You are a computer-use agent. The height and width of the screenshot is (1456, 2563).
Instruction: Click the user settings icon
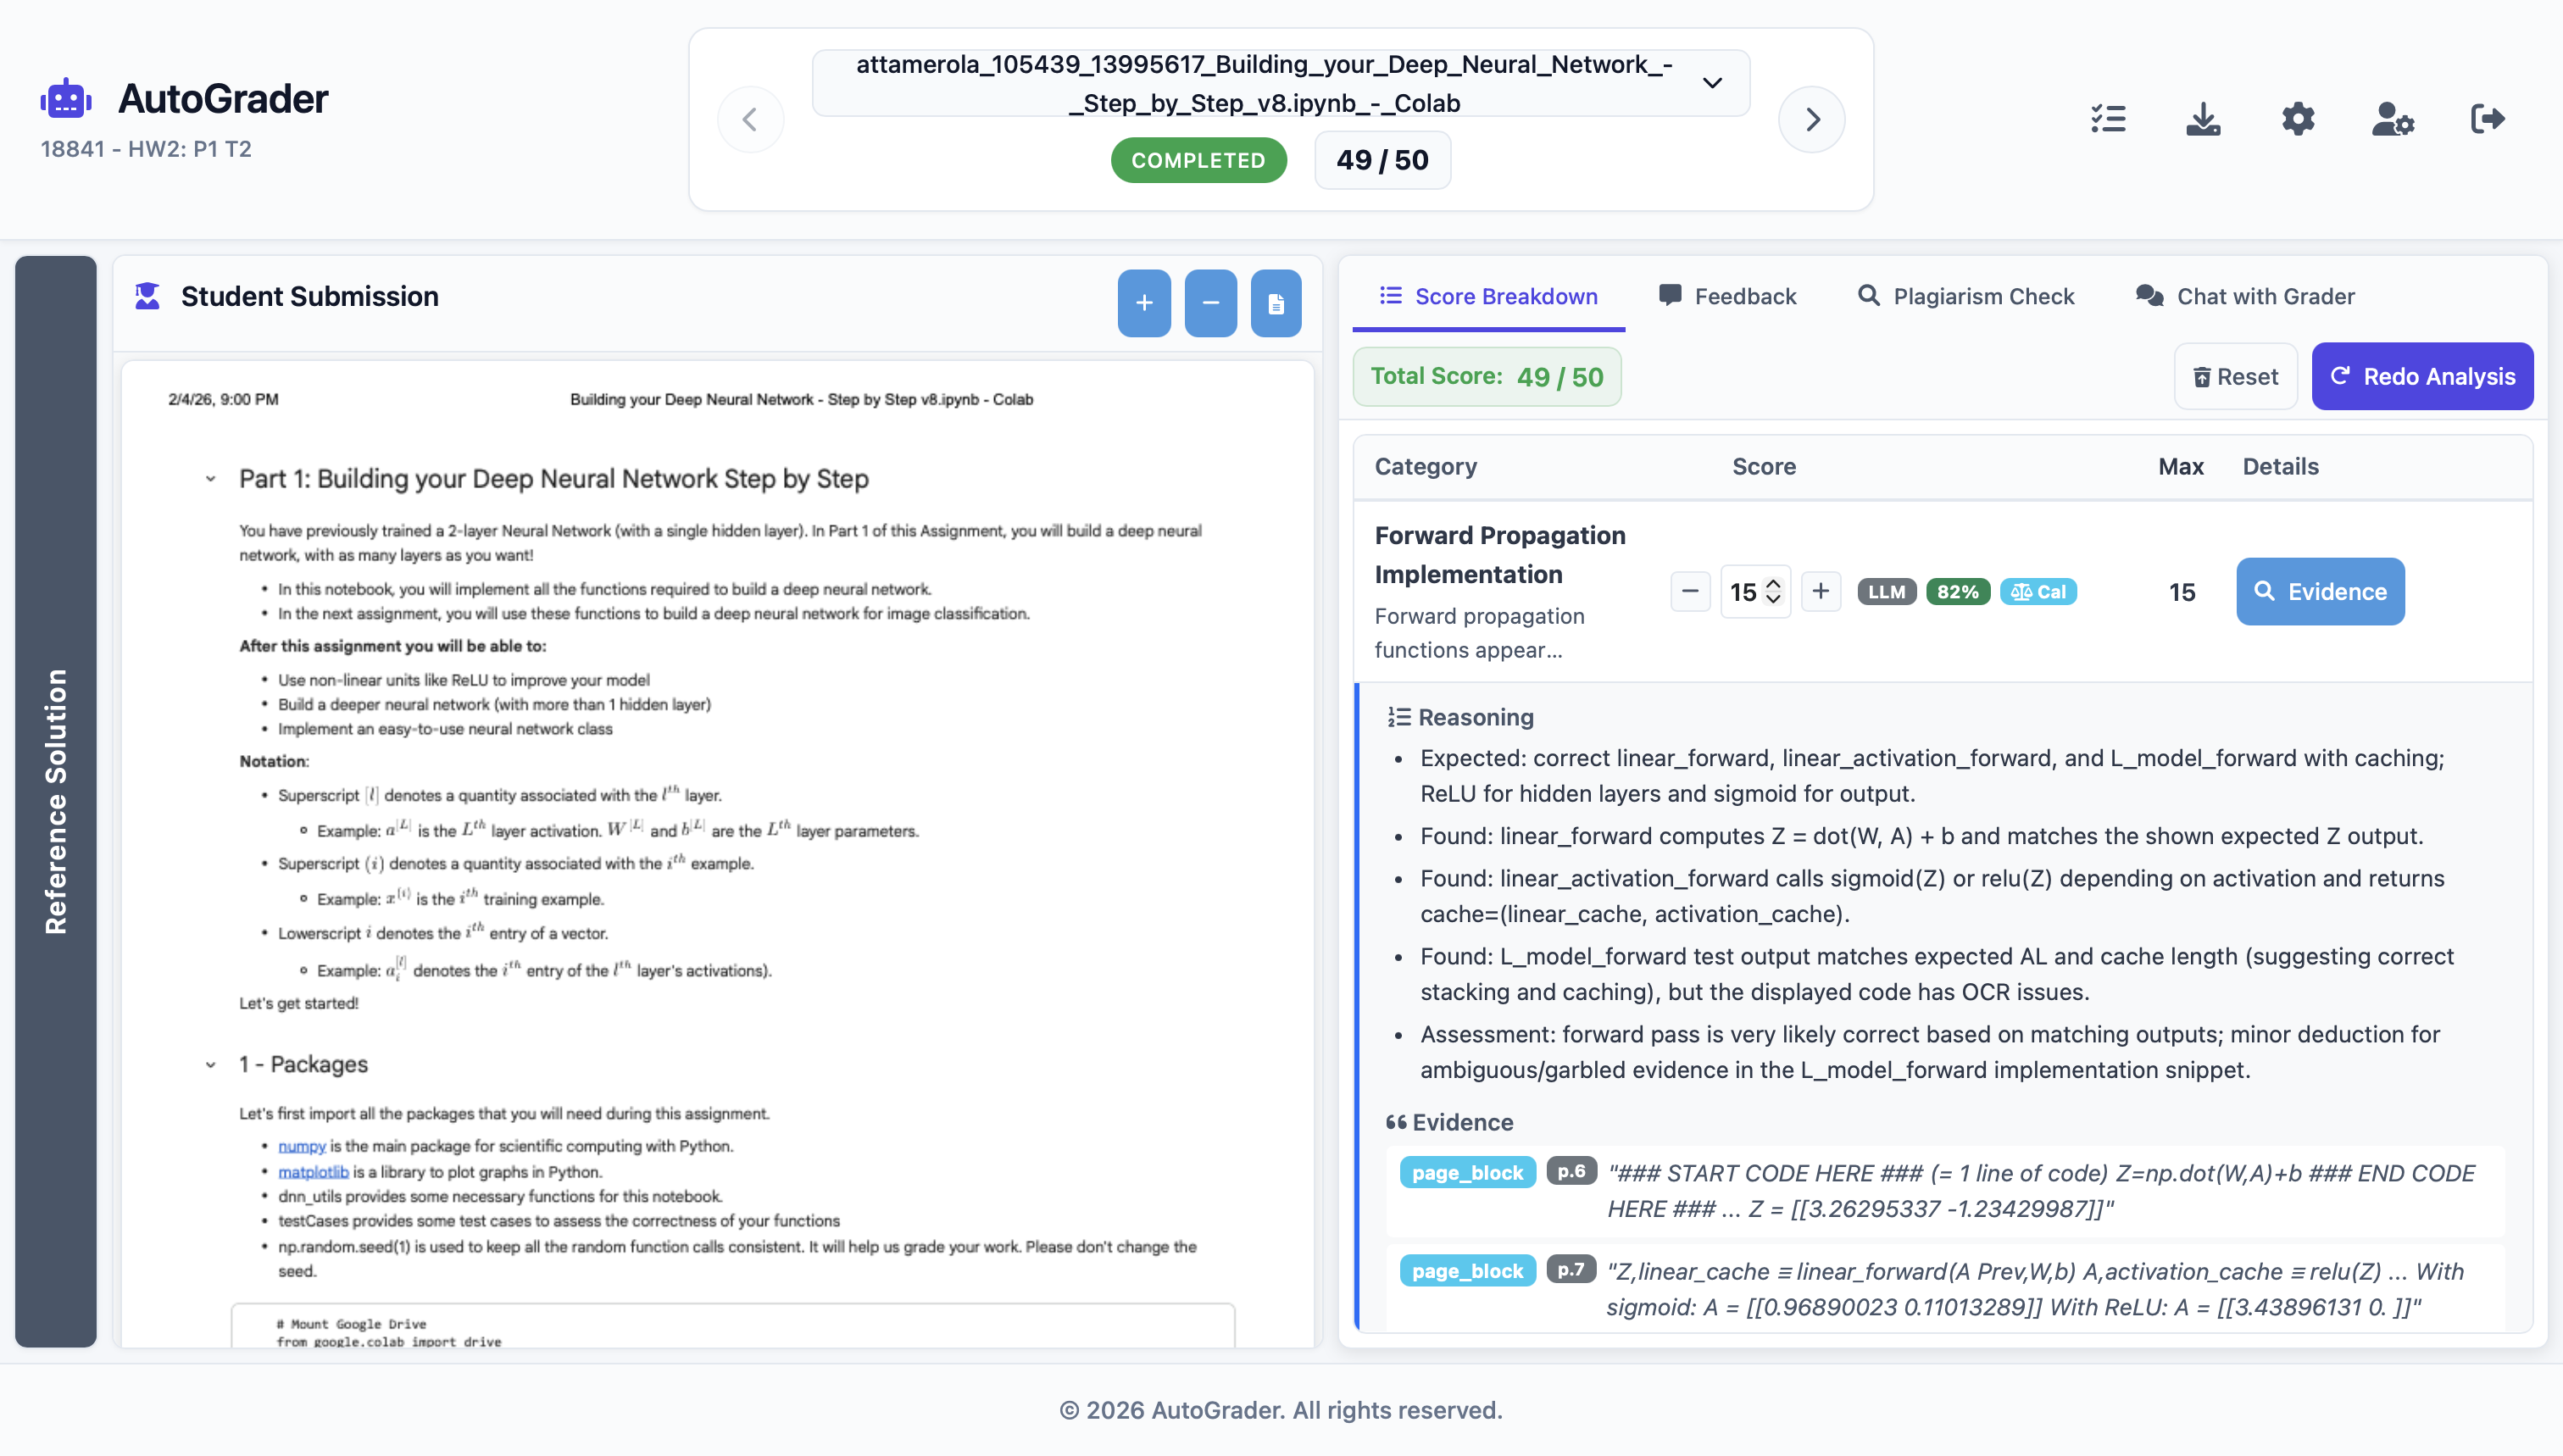click(2393, 119)
